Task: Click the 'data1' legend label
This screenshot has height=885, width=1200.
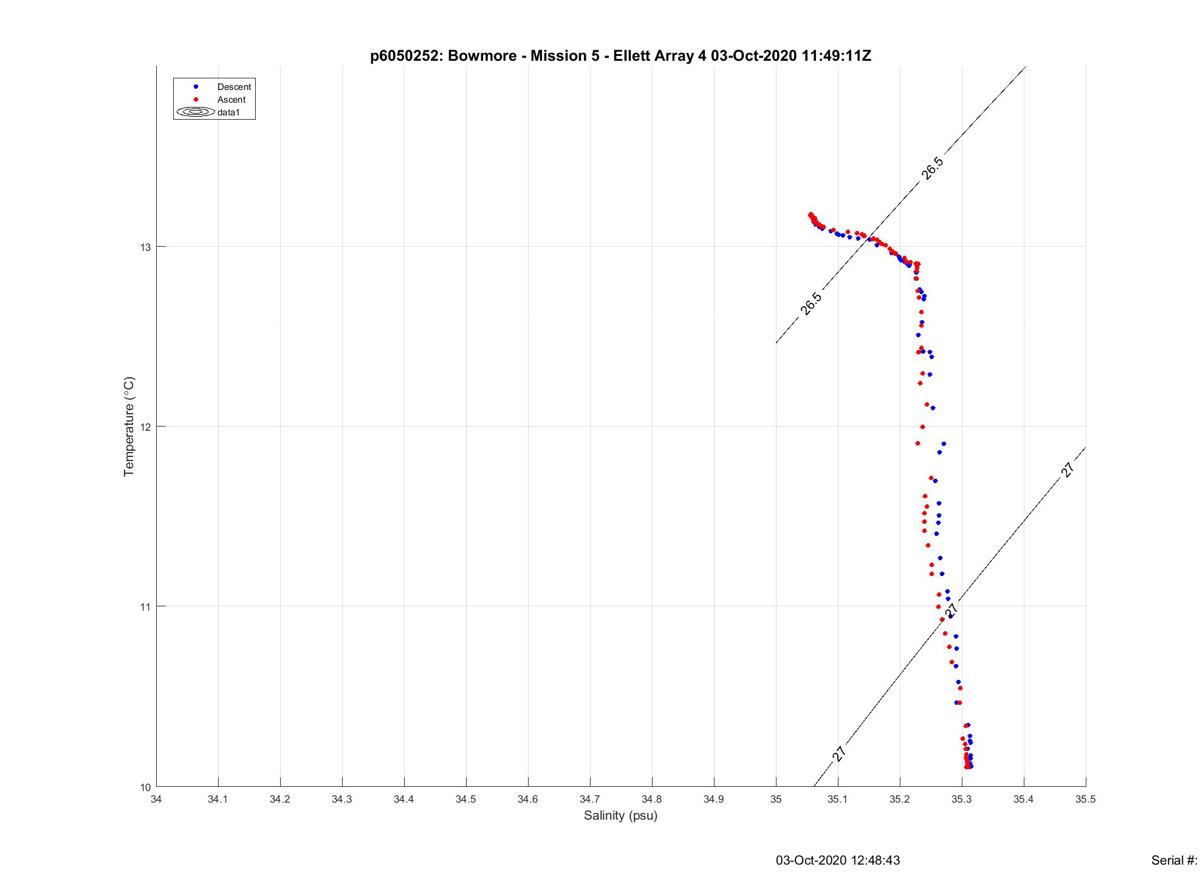Action: [229, 113]
